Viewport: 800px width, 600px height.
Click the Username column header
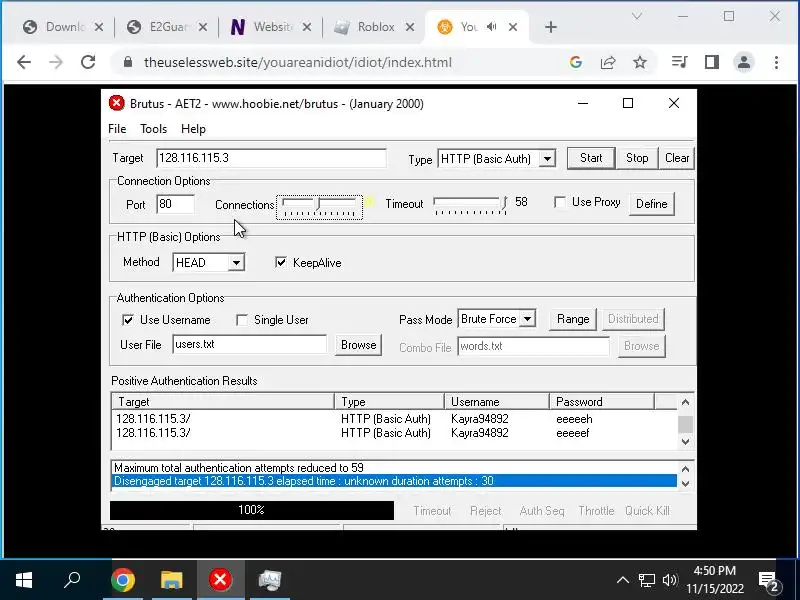496,402
